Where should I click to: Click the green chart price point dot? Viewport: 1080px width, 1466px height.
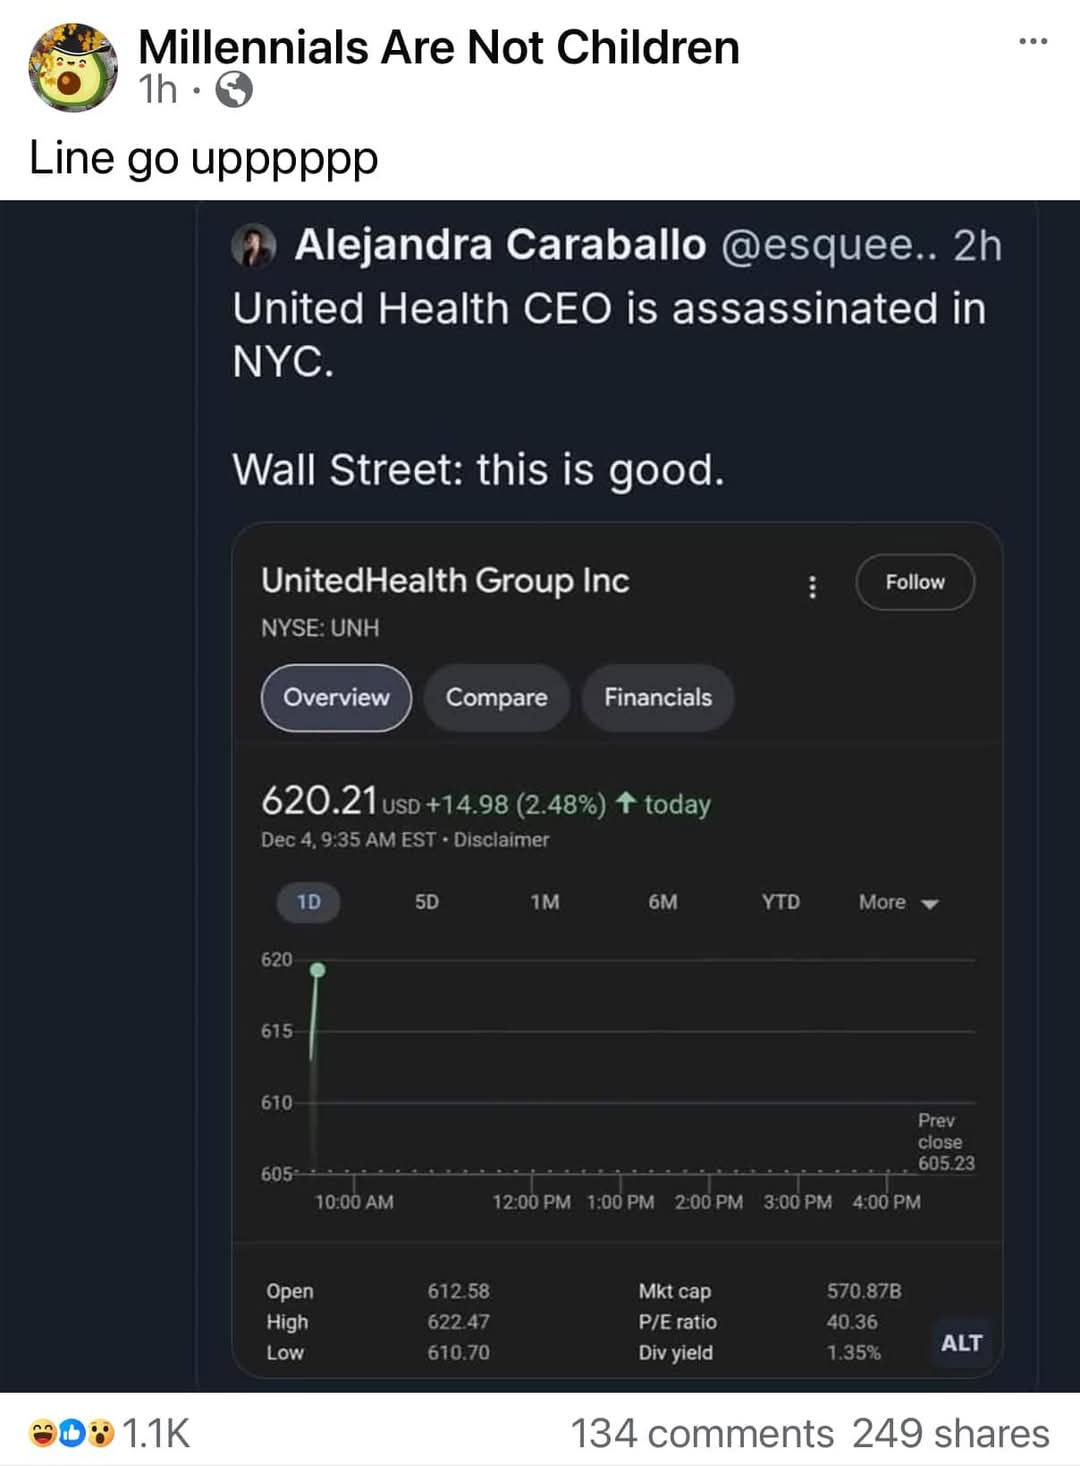click(x=318, y=970)
